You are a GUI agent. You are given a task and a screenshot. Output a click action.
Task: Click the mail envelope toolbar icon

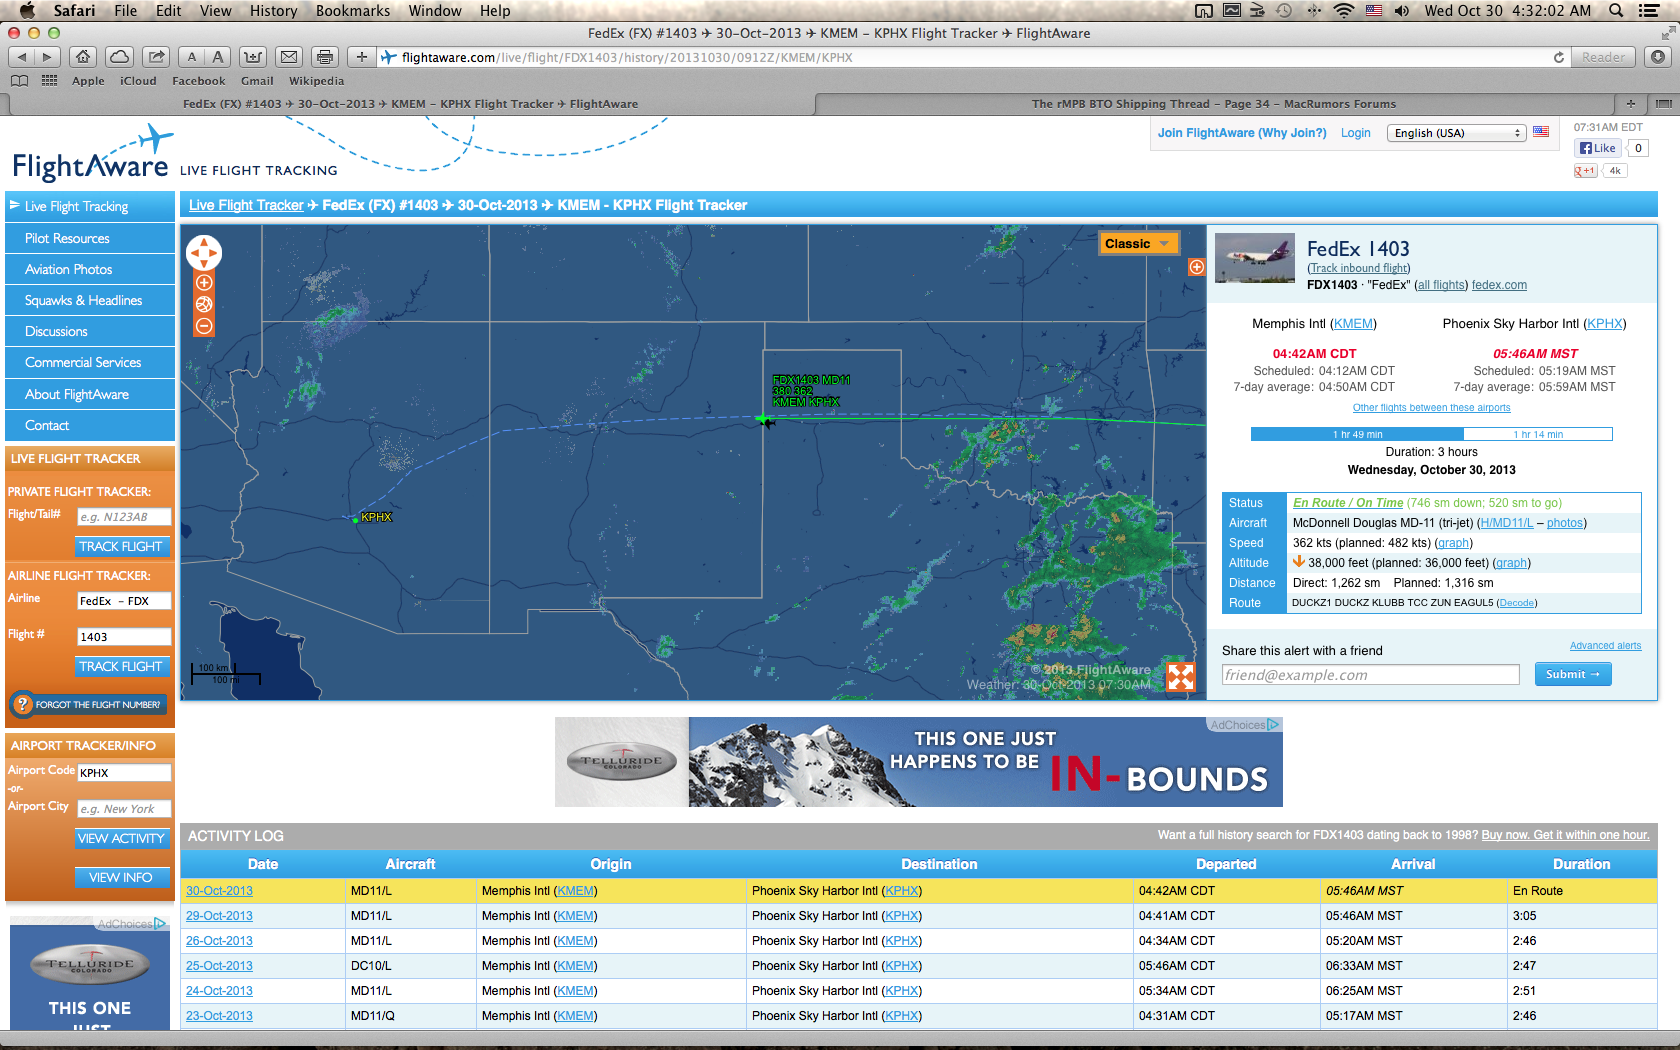click(x=289, y=57)
